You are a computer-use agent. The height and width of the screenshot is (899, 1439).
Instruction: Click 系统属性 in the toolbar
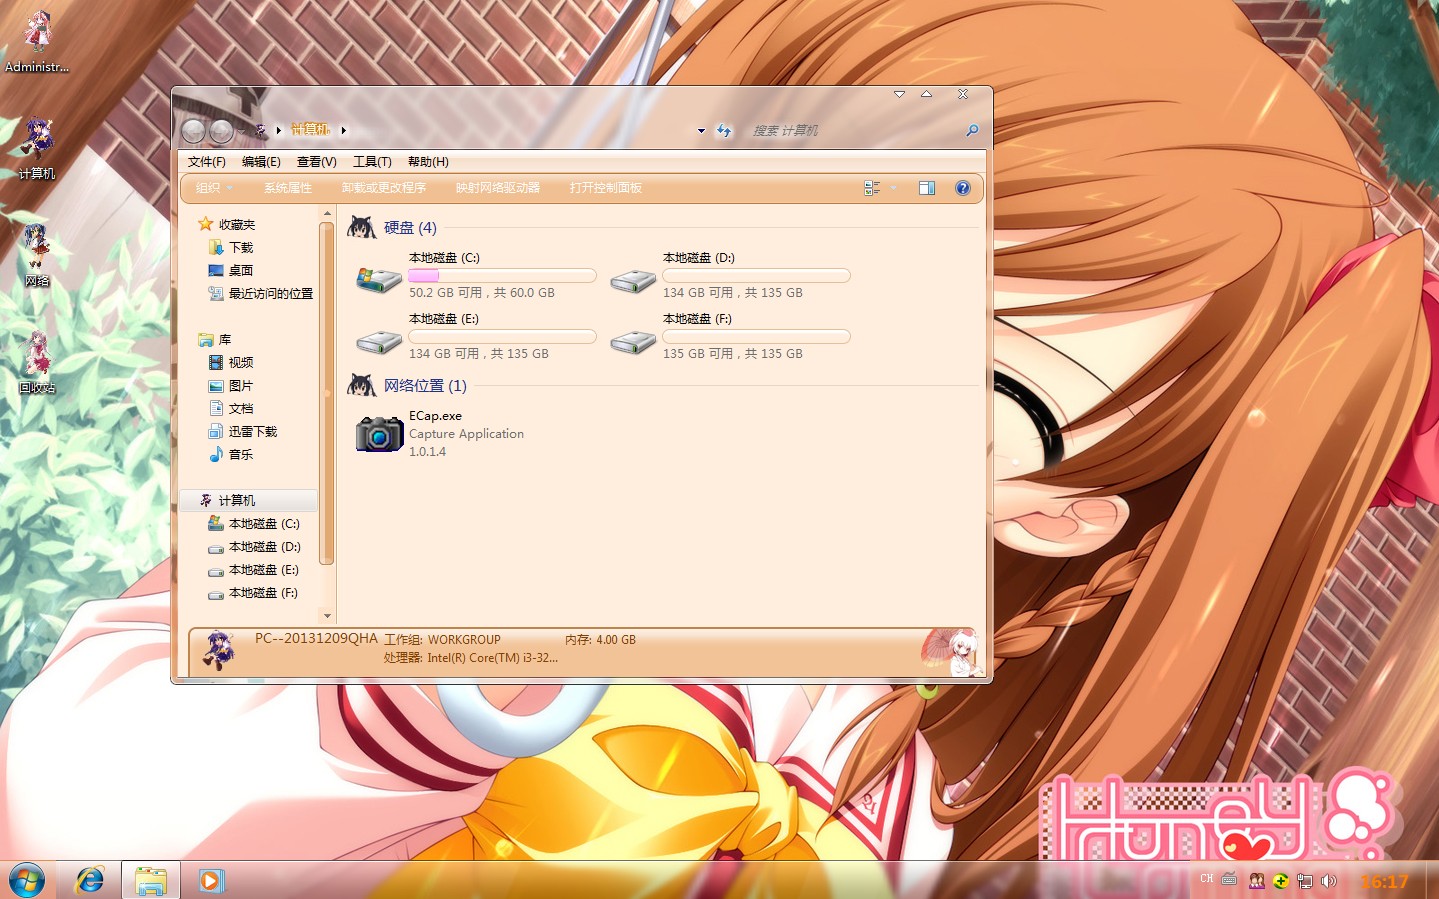coord(288,188)
